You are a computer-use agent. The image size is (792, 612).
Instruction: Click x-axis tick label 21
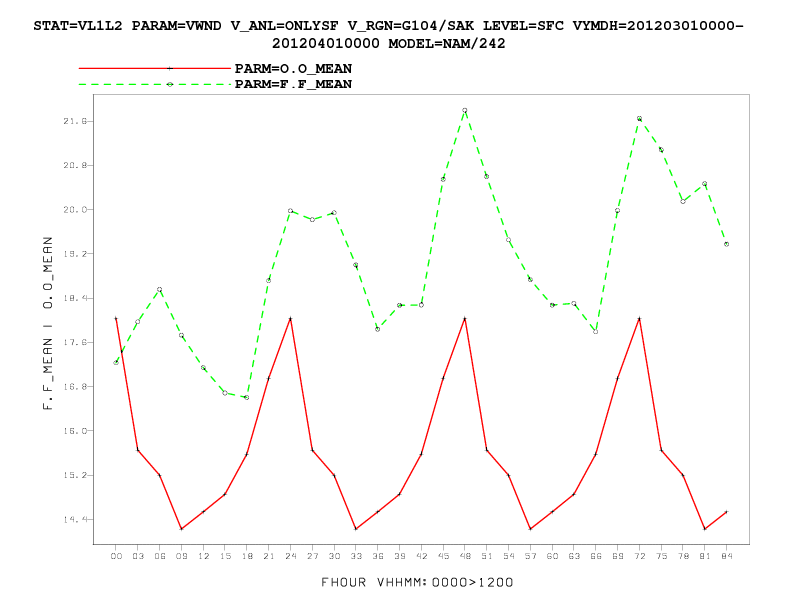pos(269,556)
